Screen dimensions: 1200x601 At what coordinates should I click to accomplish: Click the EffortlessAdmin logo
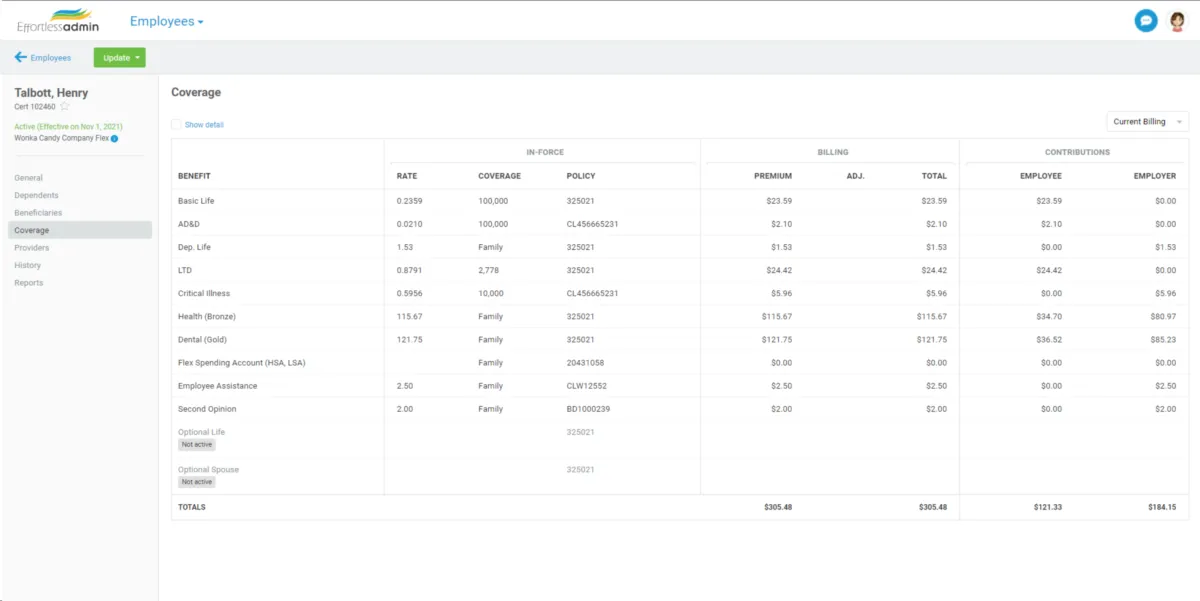pos(58,20)
